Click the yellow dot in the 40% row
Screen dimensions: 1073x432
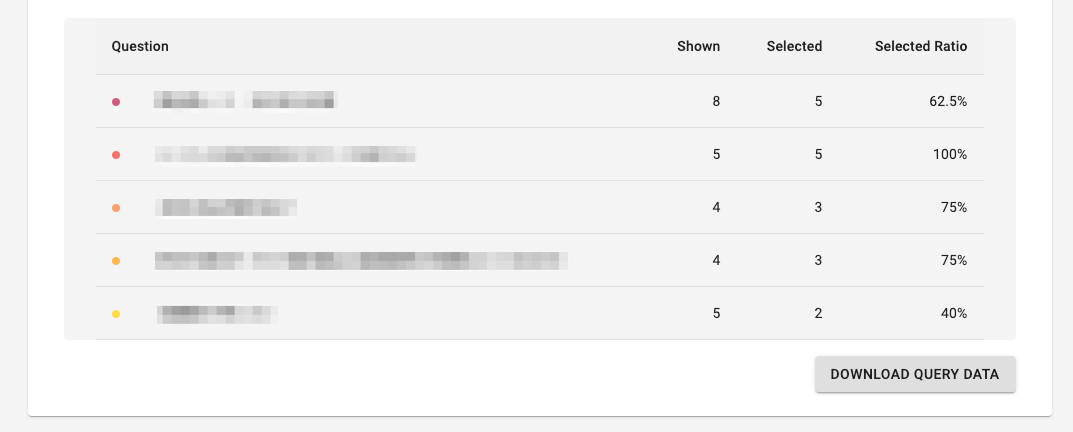116,314
